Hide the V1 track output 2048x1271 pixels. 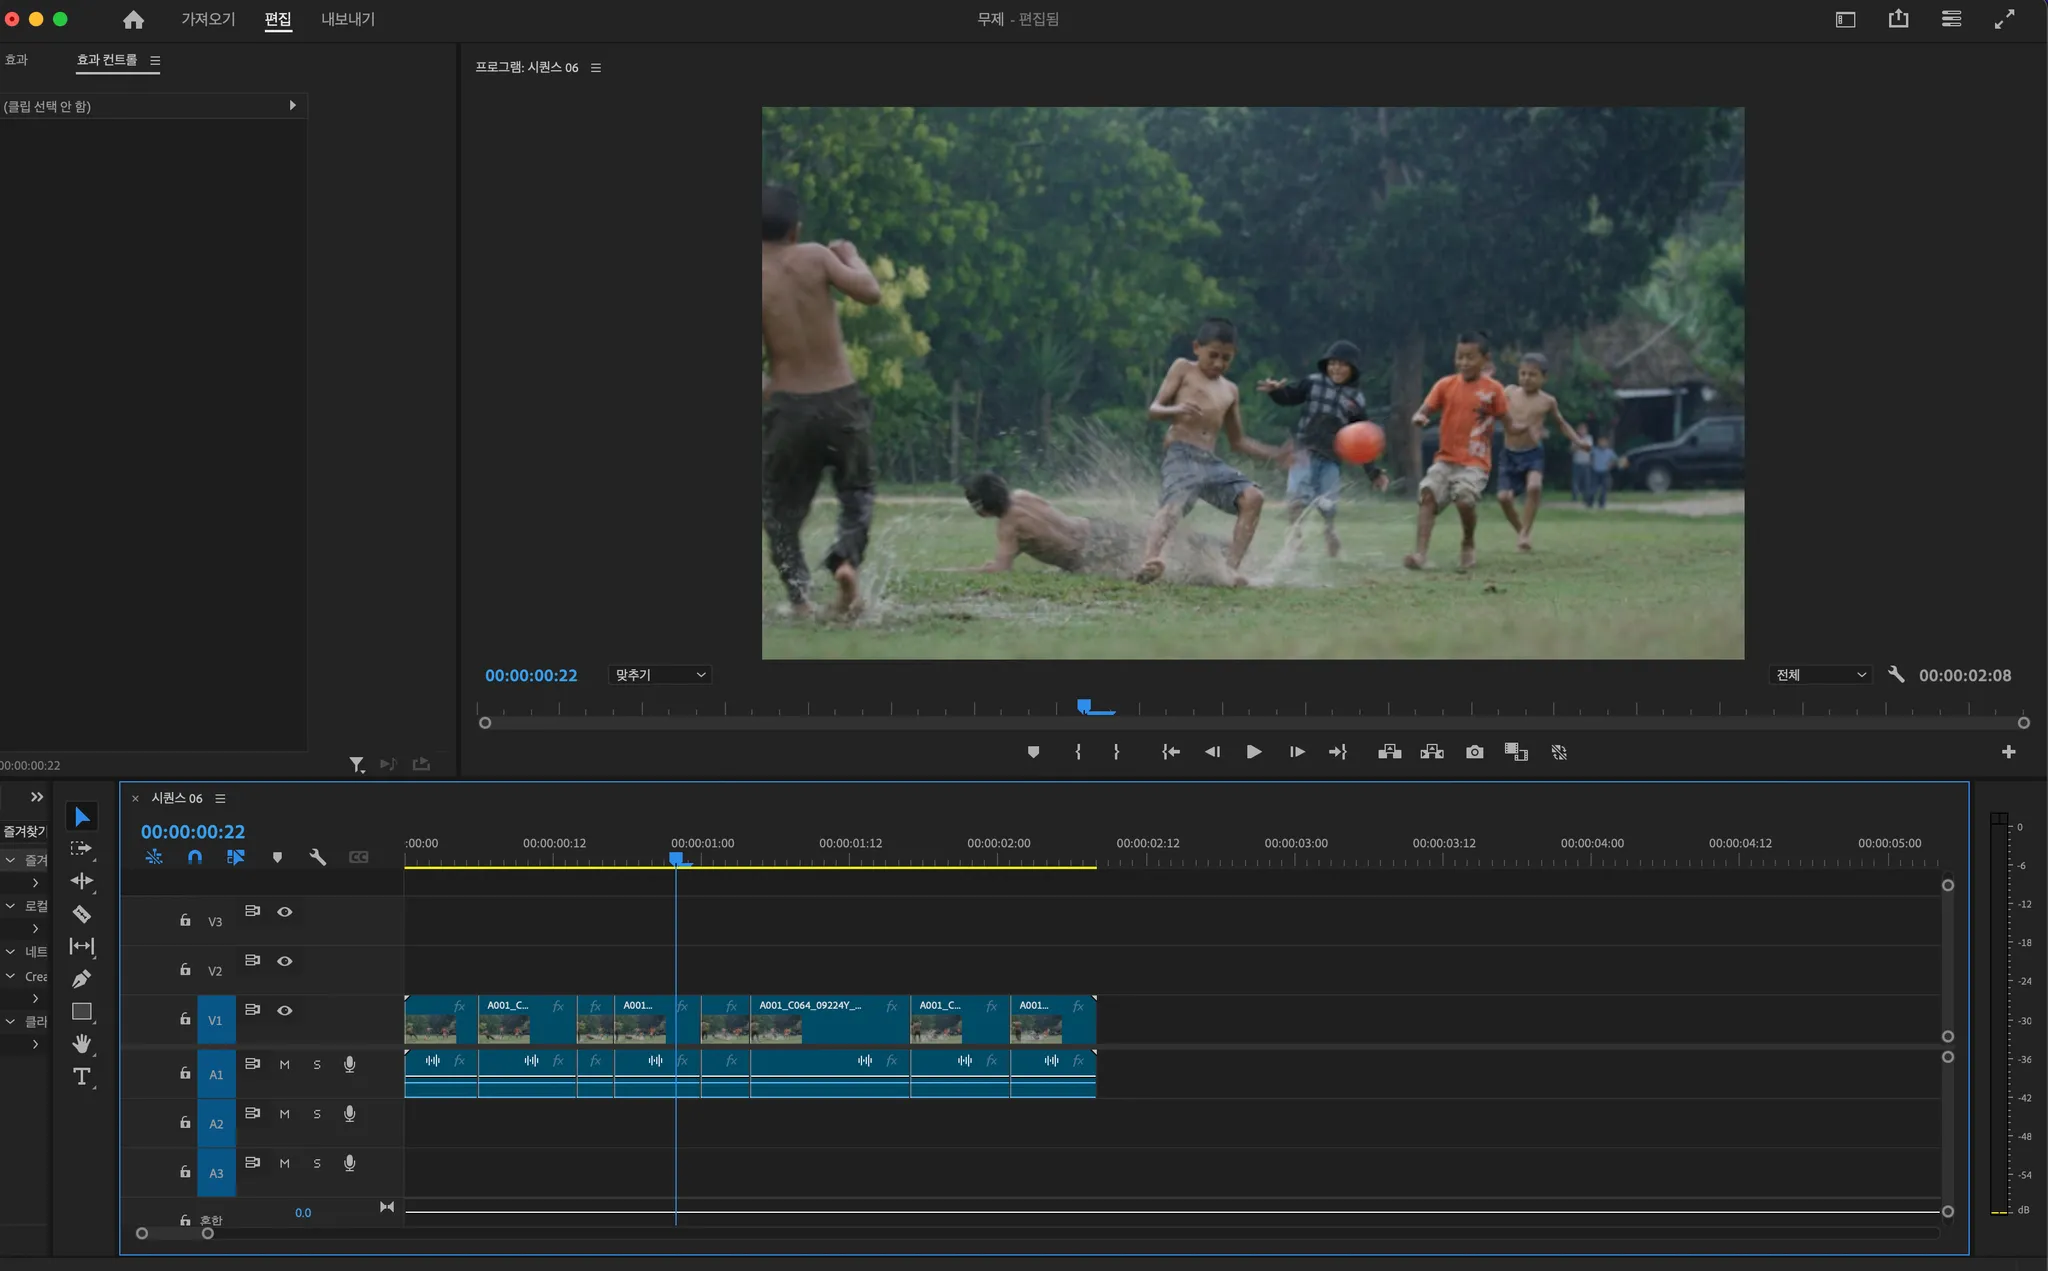(285, 1010)
